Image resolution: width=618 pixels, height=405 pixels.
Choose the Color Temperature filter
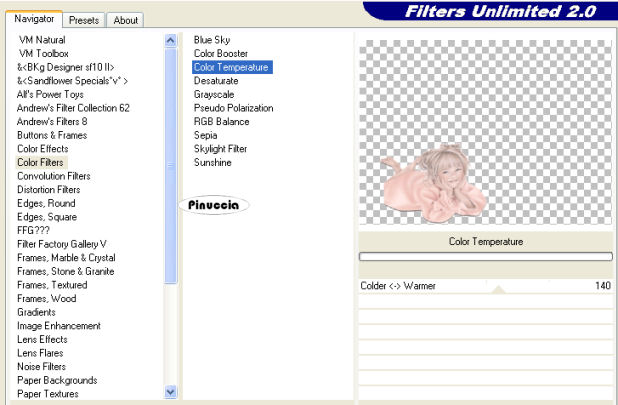pyautogui.click(x=232, y=67)
